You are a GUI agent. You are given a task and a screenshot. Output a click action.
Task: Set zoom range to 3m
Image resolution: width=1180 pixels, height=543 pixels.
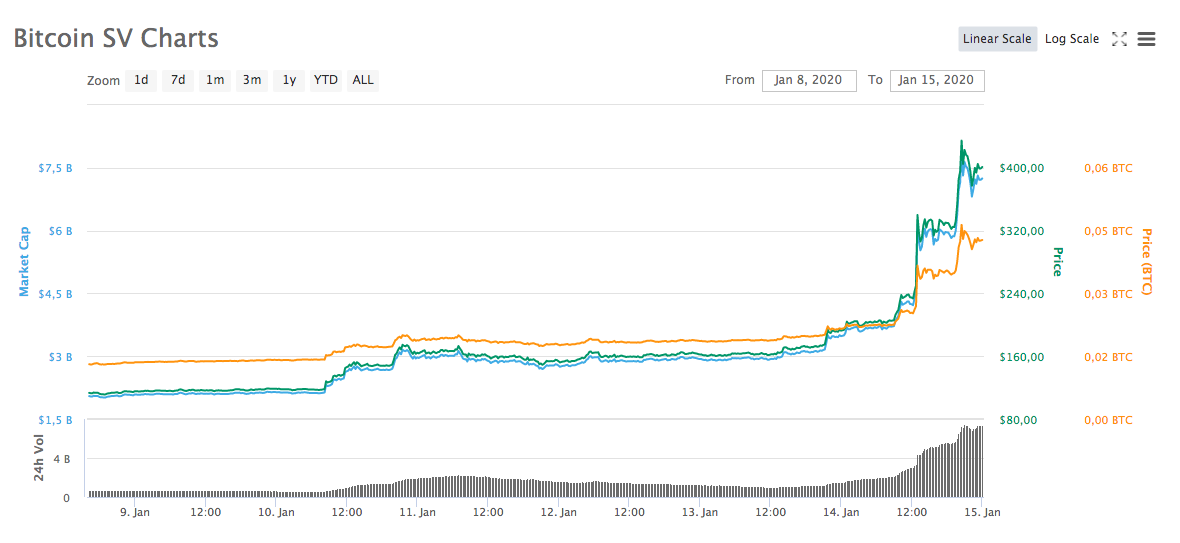(252, 80)
